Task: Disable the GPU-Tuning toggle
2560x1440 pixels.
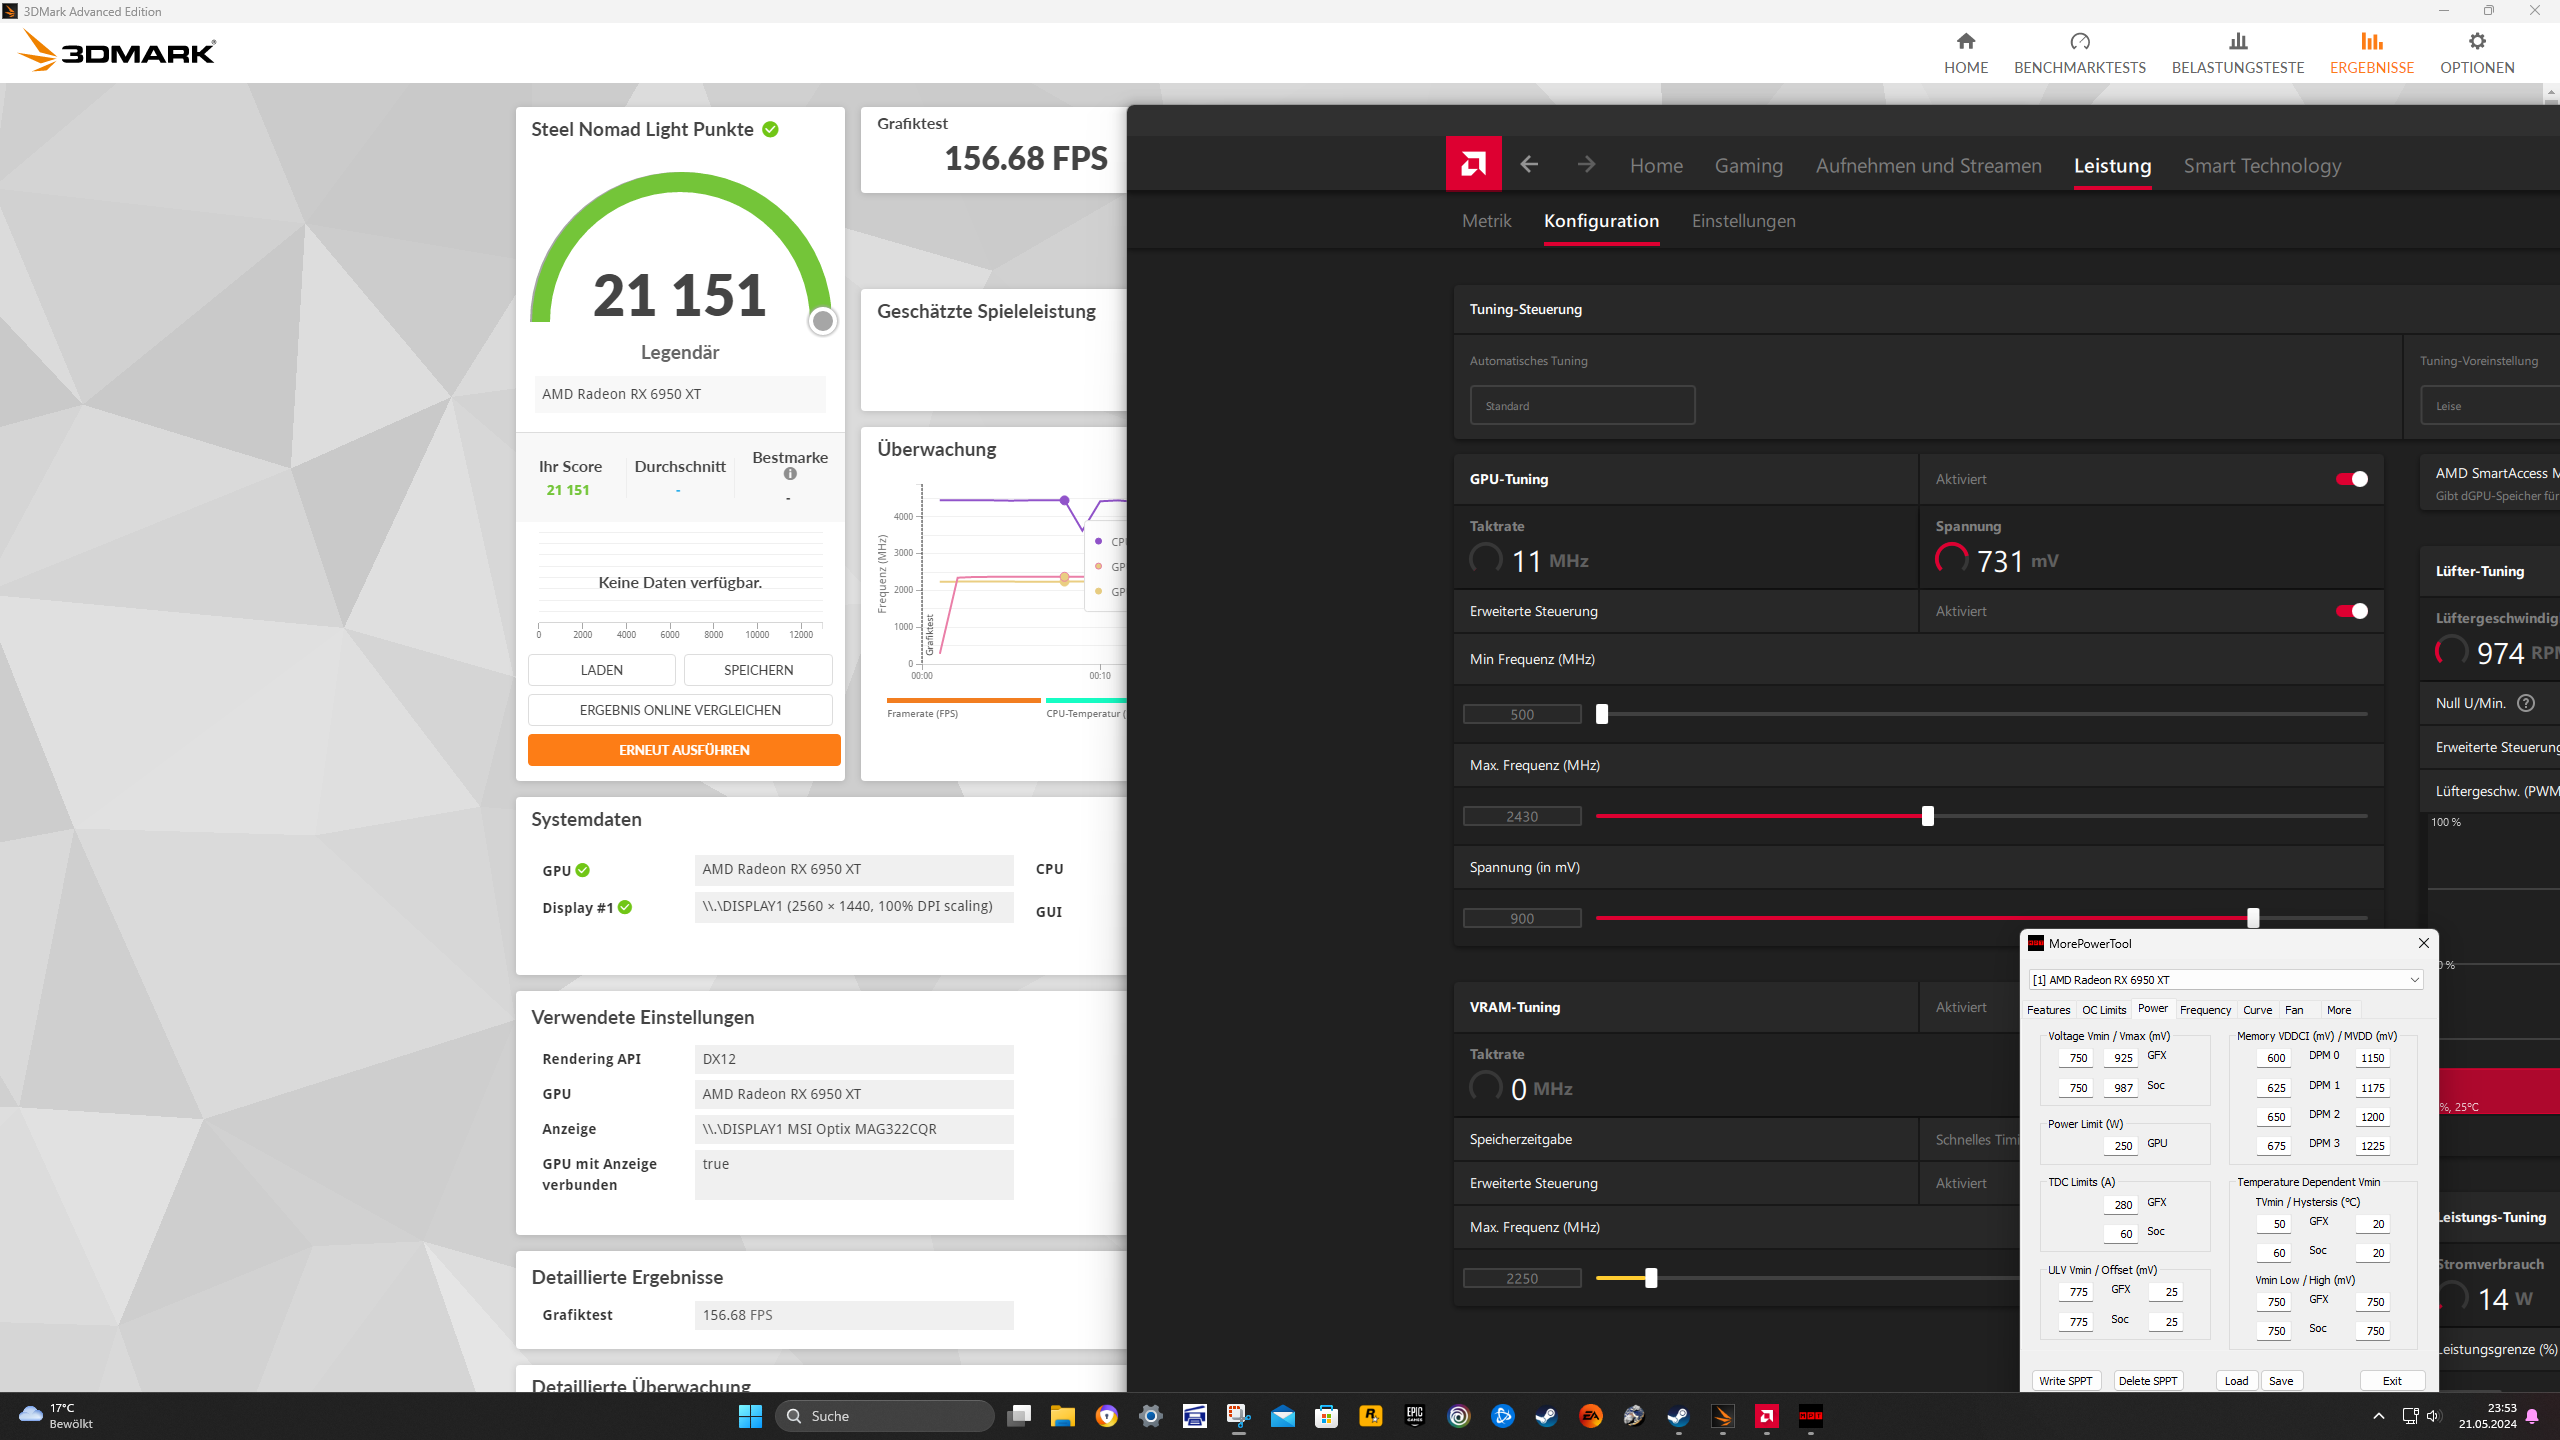Action: pyautogui.click(x=2351, y=479)
